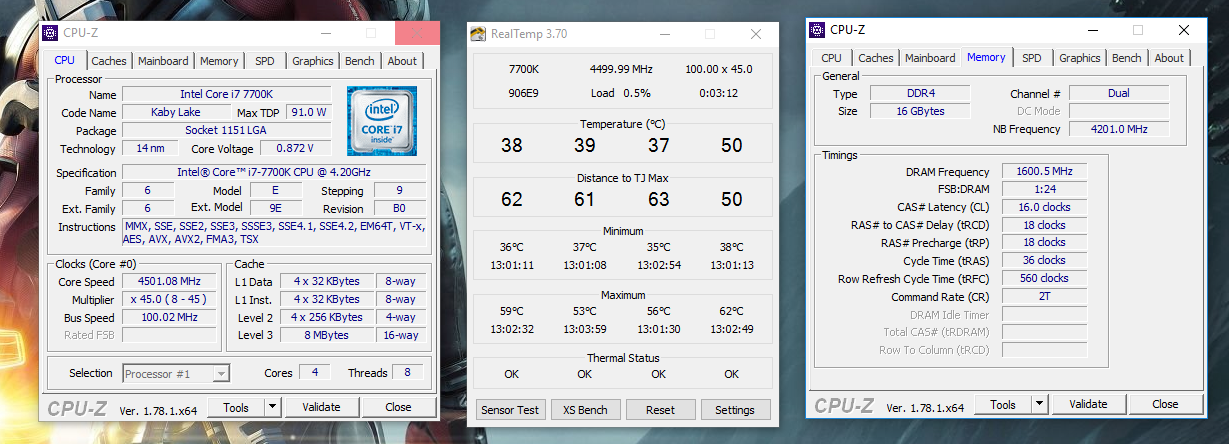This screenshot has width=1229, height=444.
Task: Minimize the right CPU-Z Memory window
Action: tap(1091, 30)
